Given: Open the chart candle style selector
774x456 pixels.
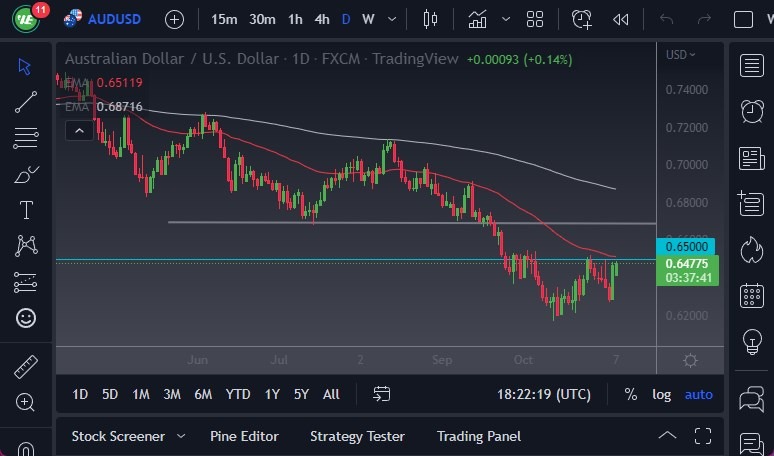Looking at the screenshot, I should point(431,19).
